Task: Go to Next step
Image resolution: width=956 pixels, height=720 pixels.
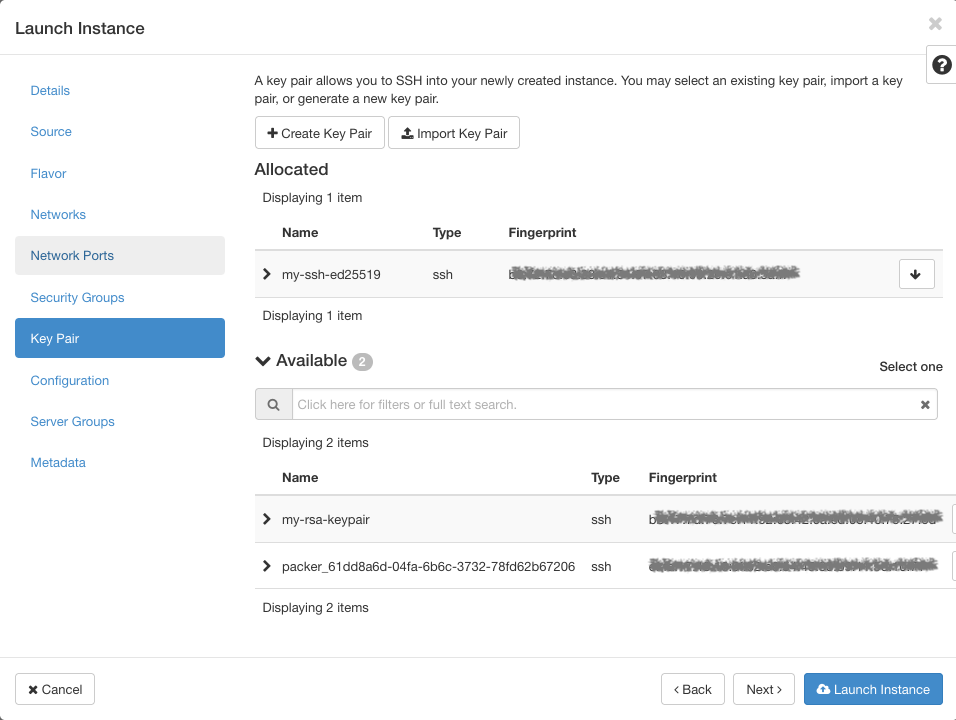Action: 764,689
